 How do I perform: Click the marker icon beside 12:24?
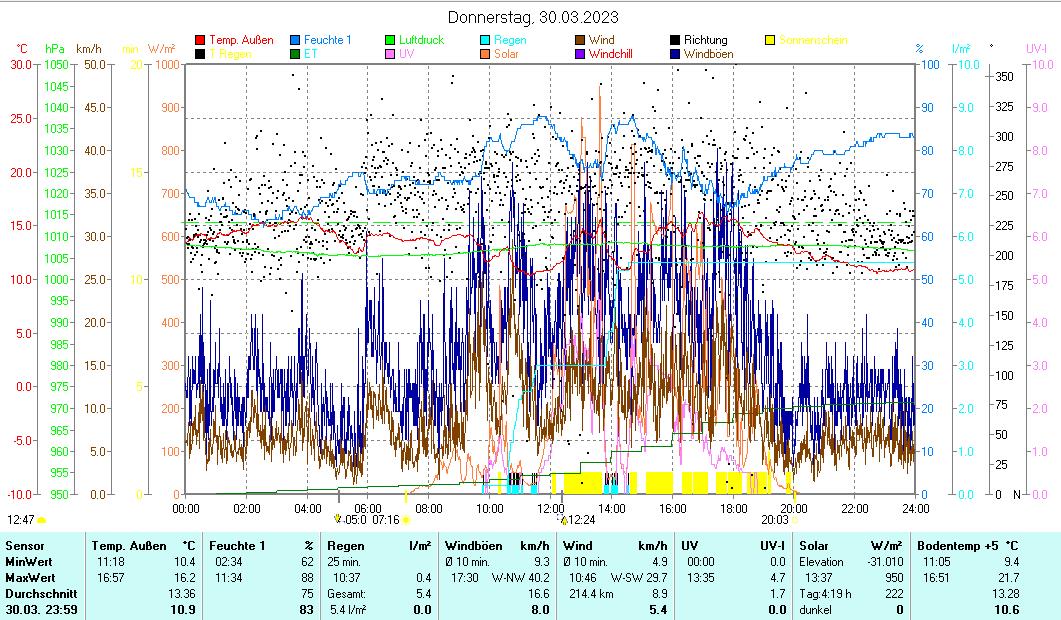click(564, 520)
